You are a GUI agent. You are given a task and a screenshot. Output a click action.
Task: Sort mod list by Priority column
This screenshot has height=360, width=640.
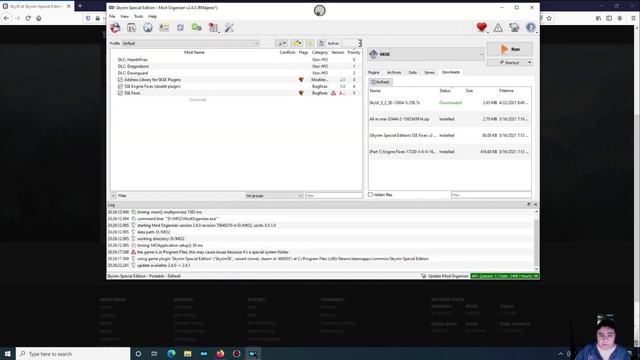coord(354,52)
